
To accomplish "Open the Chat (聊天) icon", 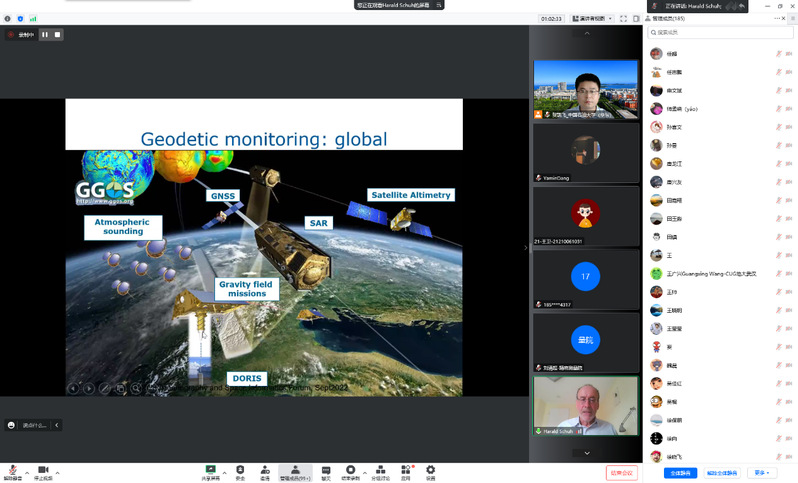I will [x=326, y=471].
